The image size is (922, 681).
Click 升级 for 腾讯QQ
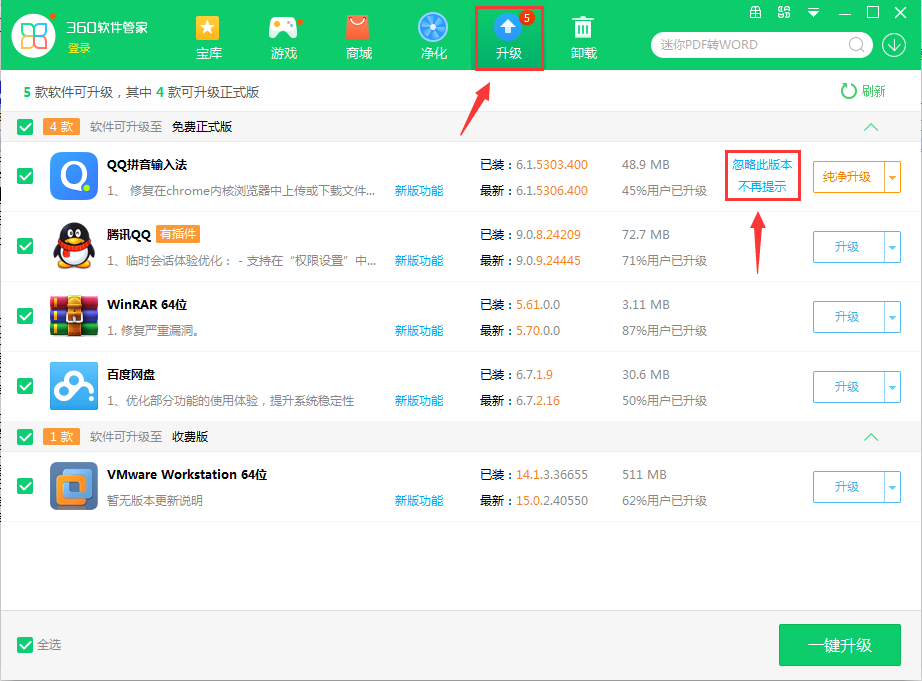click(848, 247)
